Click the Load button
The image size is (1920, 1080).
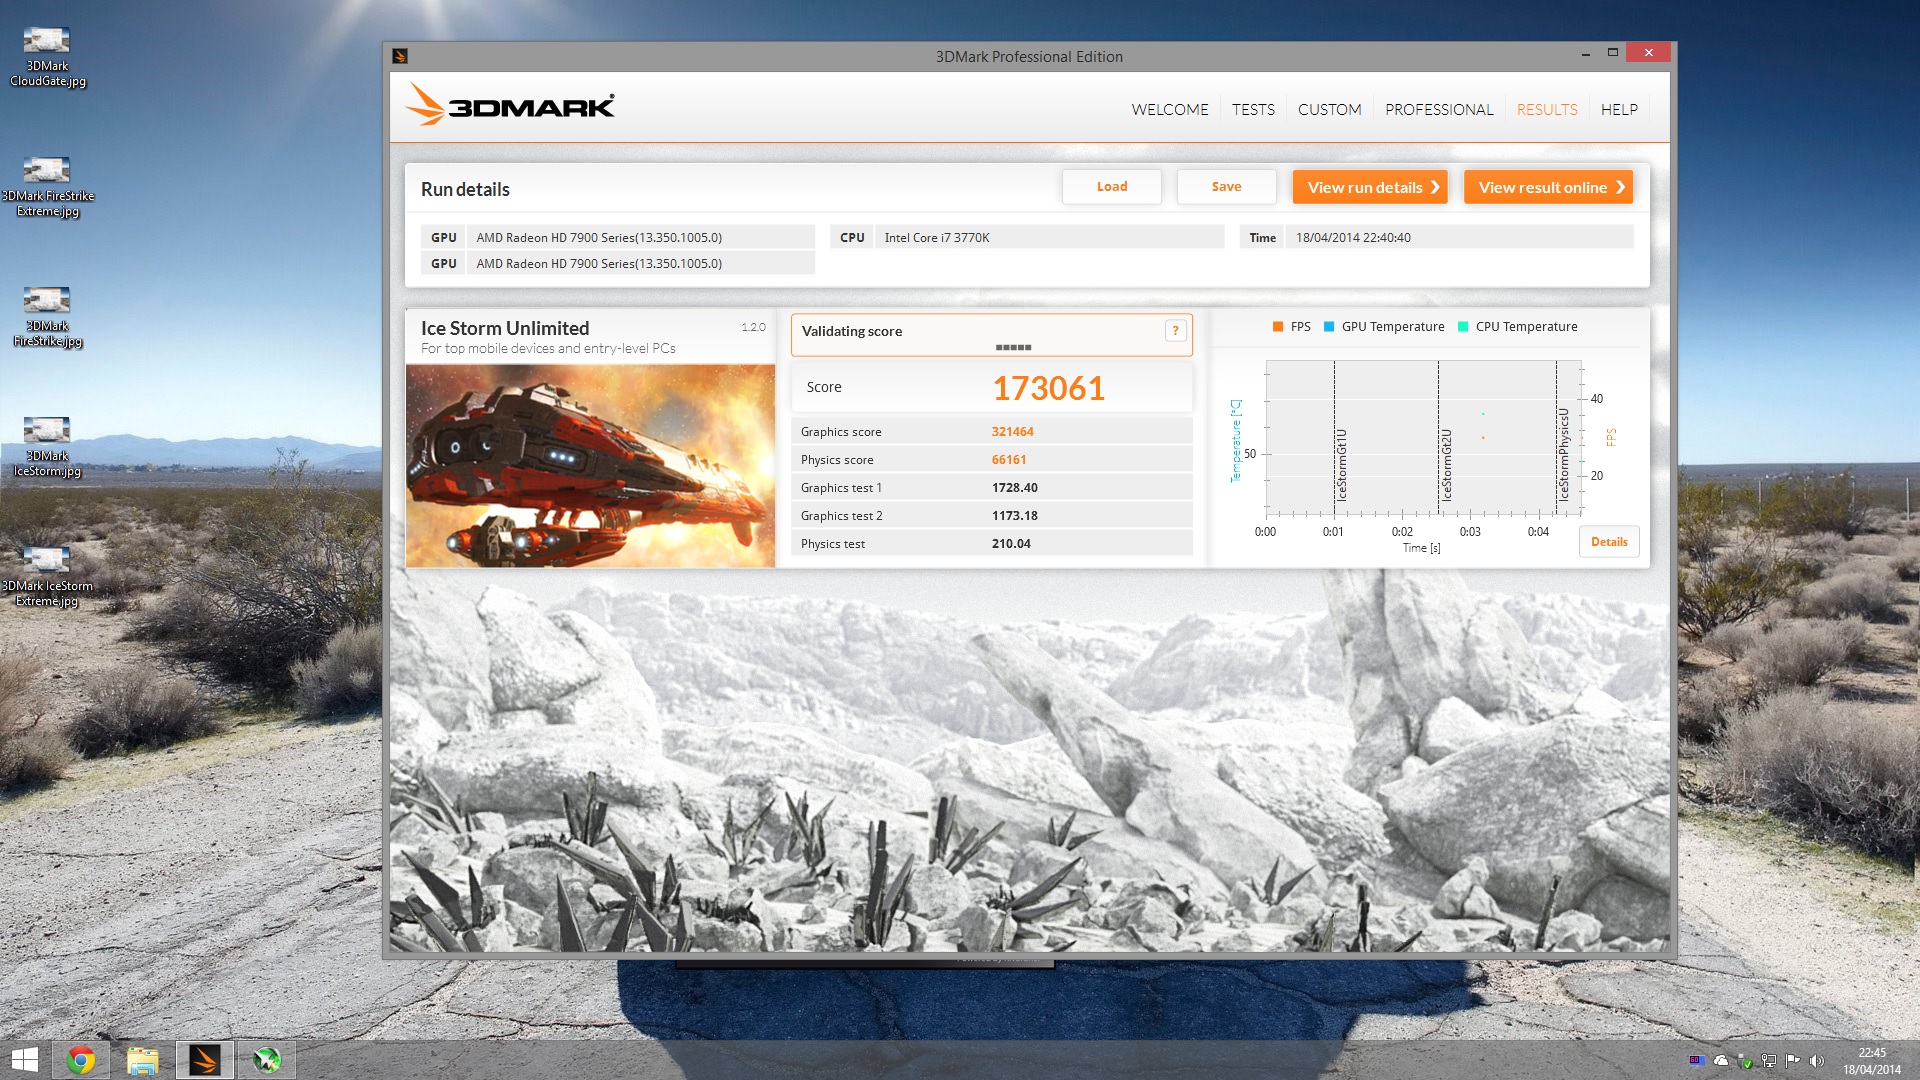(x=1112, y=187)
